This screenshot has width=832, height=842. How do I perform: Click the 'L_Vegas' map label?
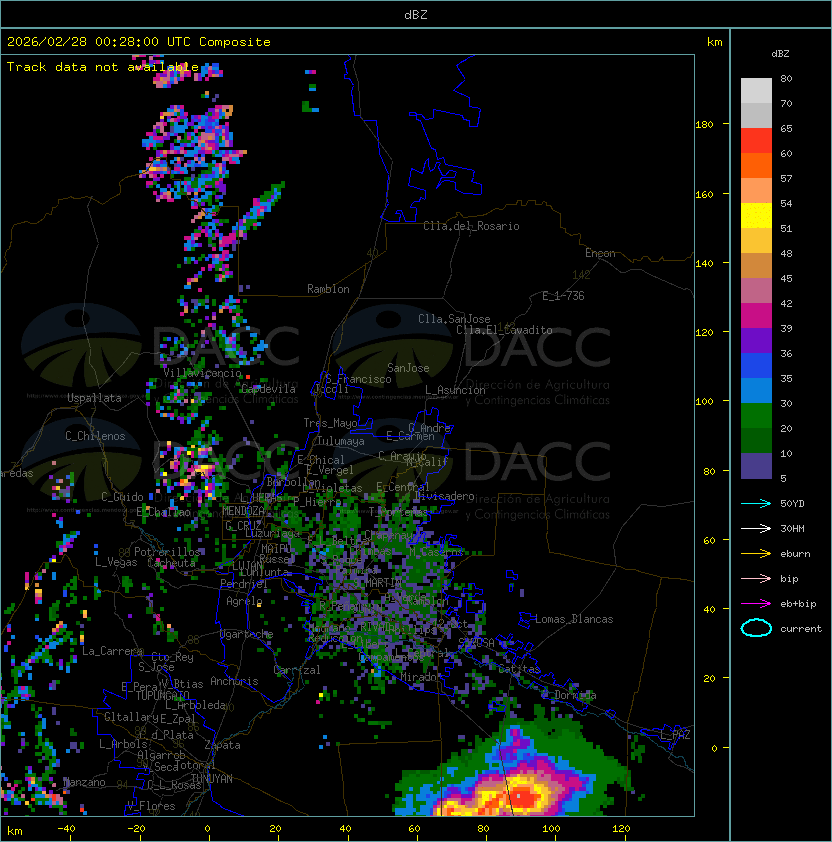point(116,562)
